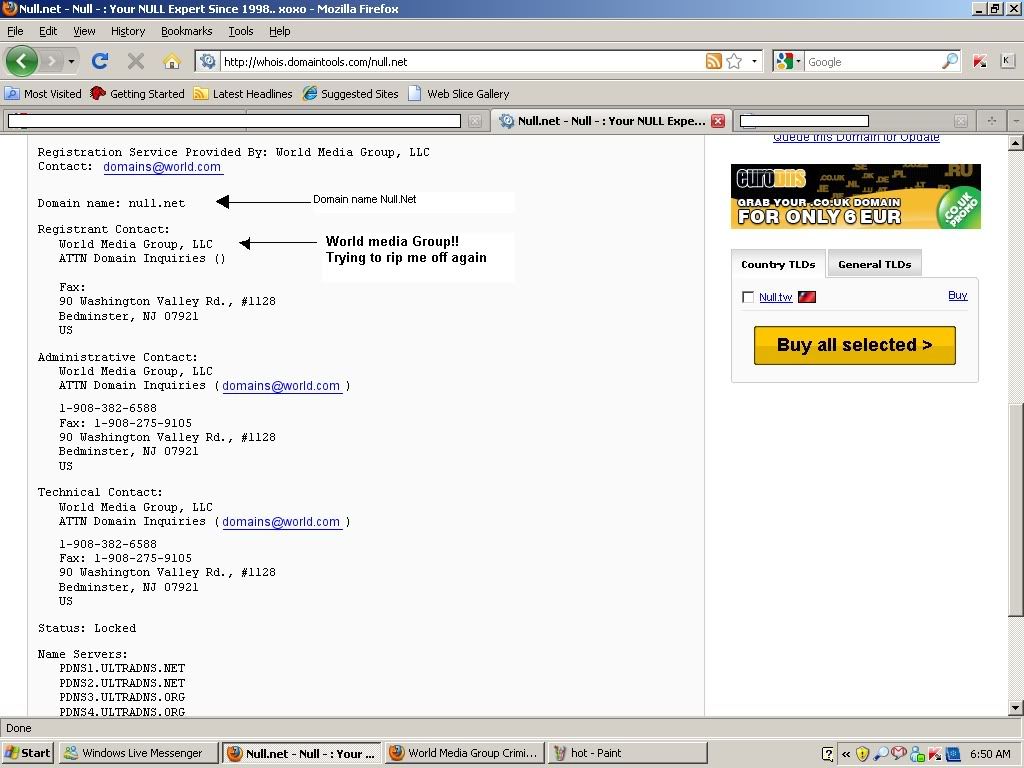
Task: Switch to hot - Paint taskbar window
Action: coord(627,753)
